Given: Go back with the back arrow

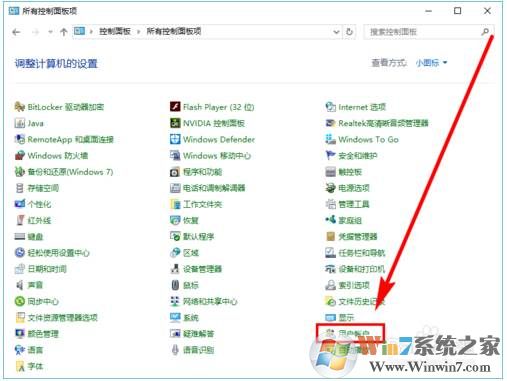Looking at the screenshot, I should (x=16, y=32).
